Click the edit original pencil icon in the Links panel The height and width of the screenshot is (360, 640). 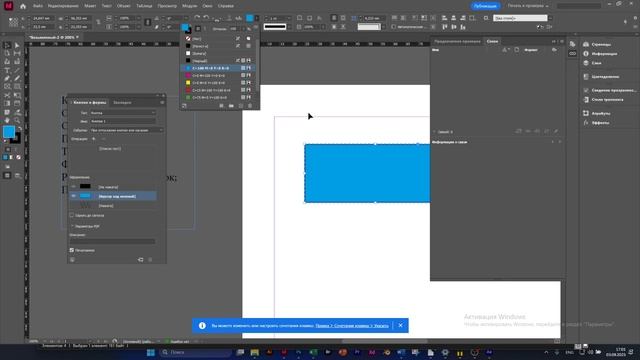click(556, 131)
